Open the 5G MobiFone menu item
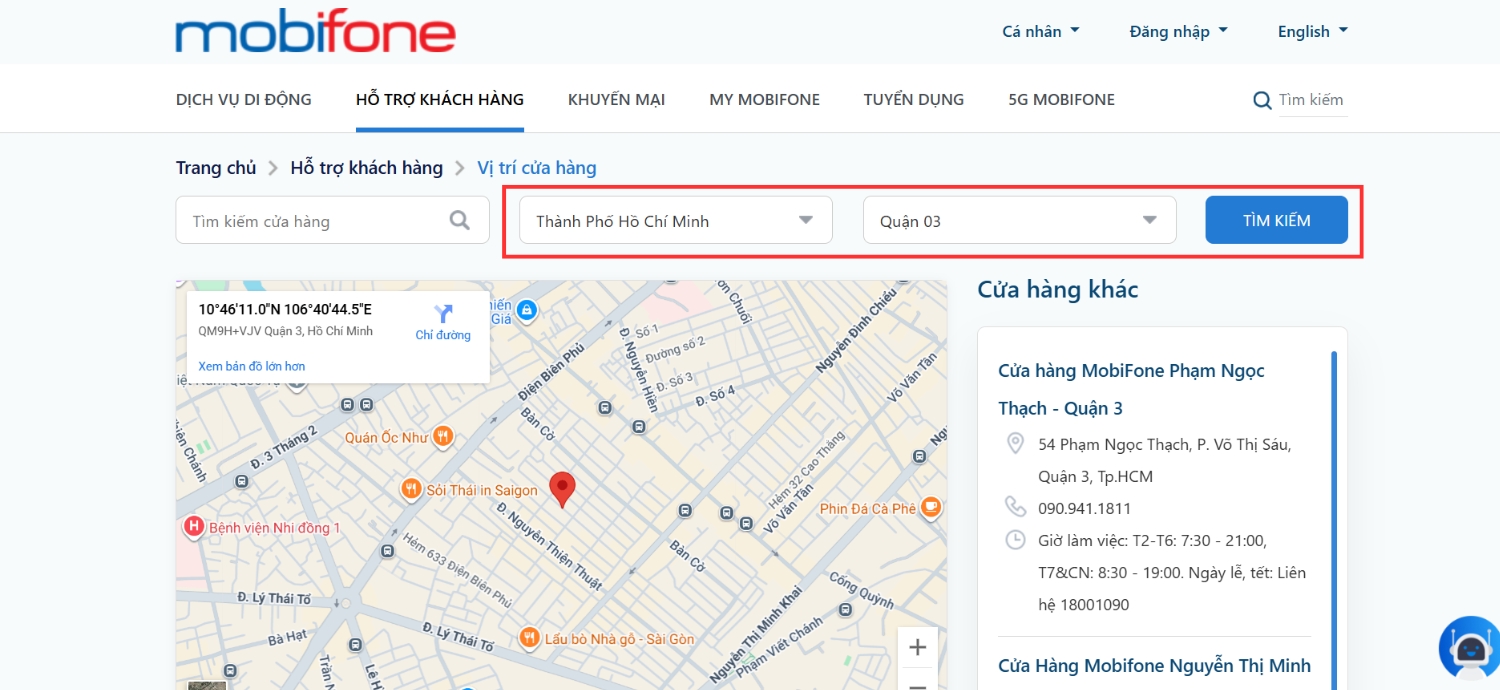This screenshot has width=1500, height=690. tap(1061, 99)
